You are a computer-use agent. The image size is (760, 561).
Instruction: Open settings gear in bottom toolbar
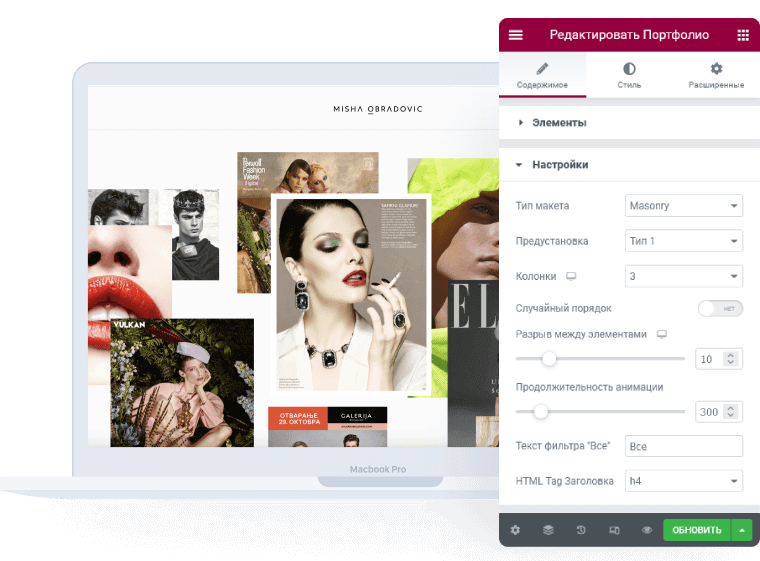tap(515, 530)
